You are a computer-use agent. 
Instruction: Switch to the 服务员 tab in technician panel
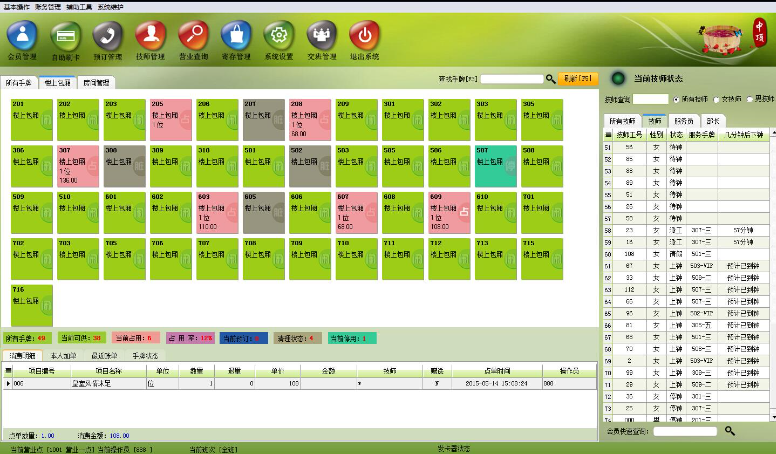[684, 121]
